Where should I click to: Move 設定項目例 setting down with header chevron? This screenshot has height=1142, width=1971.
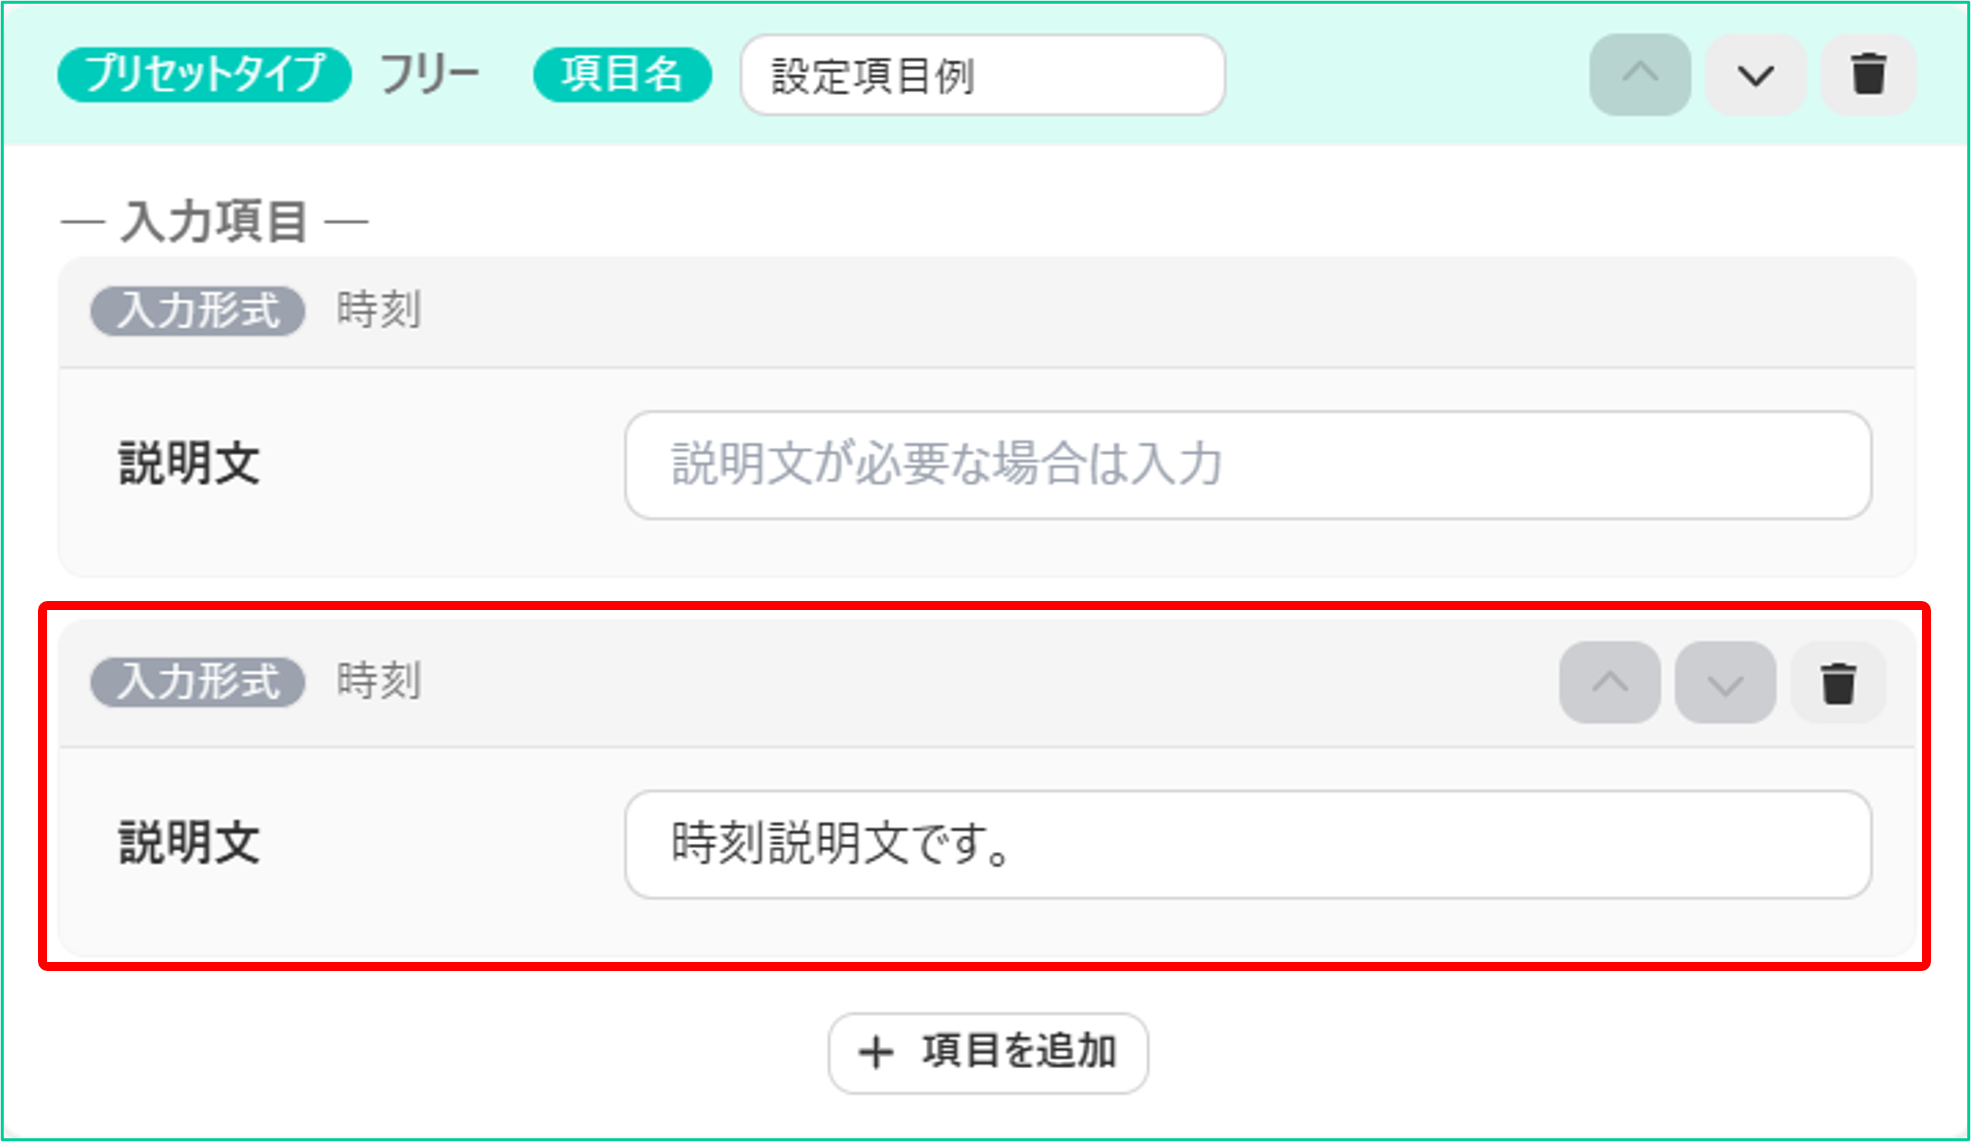click(x=1755, y=75)
